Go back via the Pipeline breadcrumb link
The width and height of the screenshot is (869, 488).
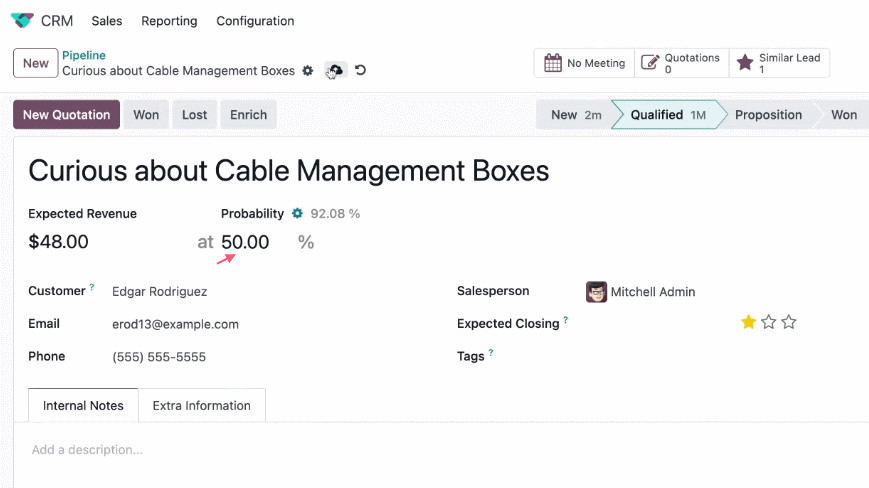pyautogui.click(x=84, y=55)
